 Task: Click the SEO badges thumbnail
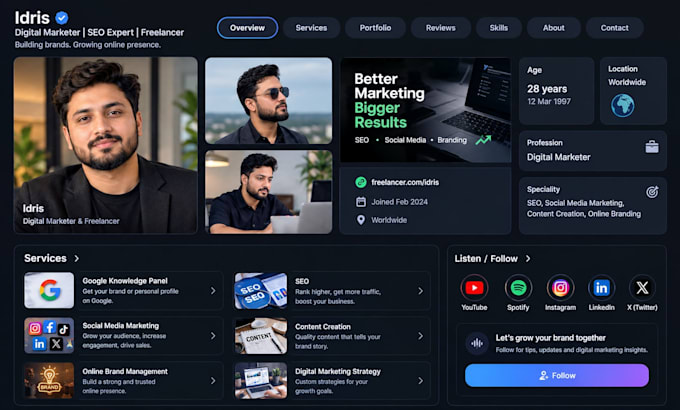point(261,291)
